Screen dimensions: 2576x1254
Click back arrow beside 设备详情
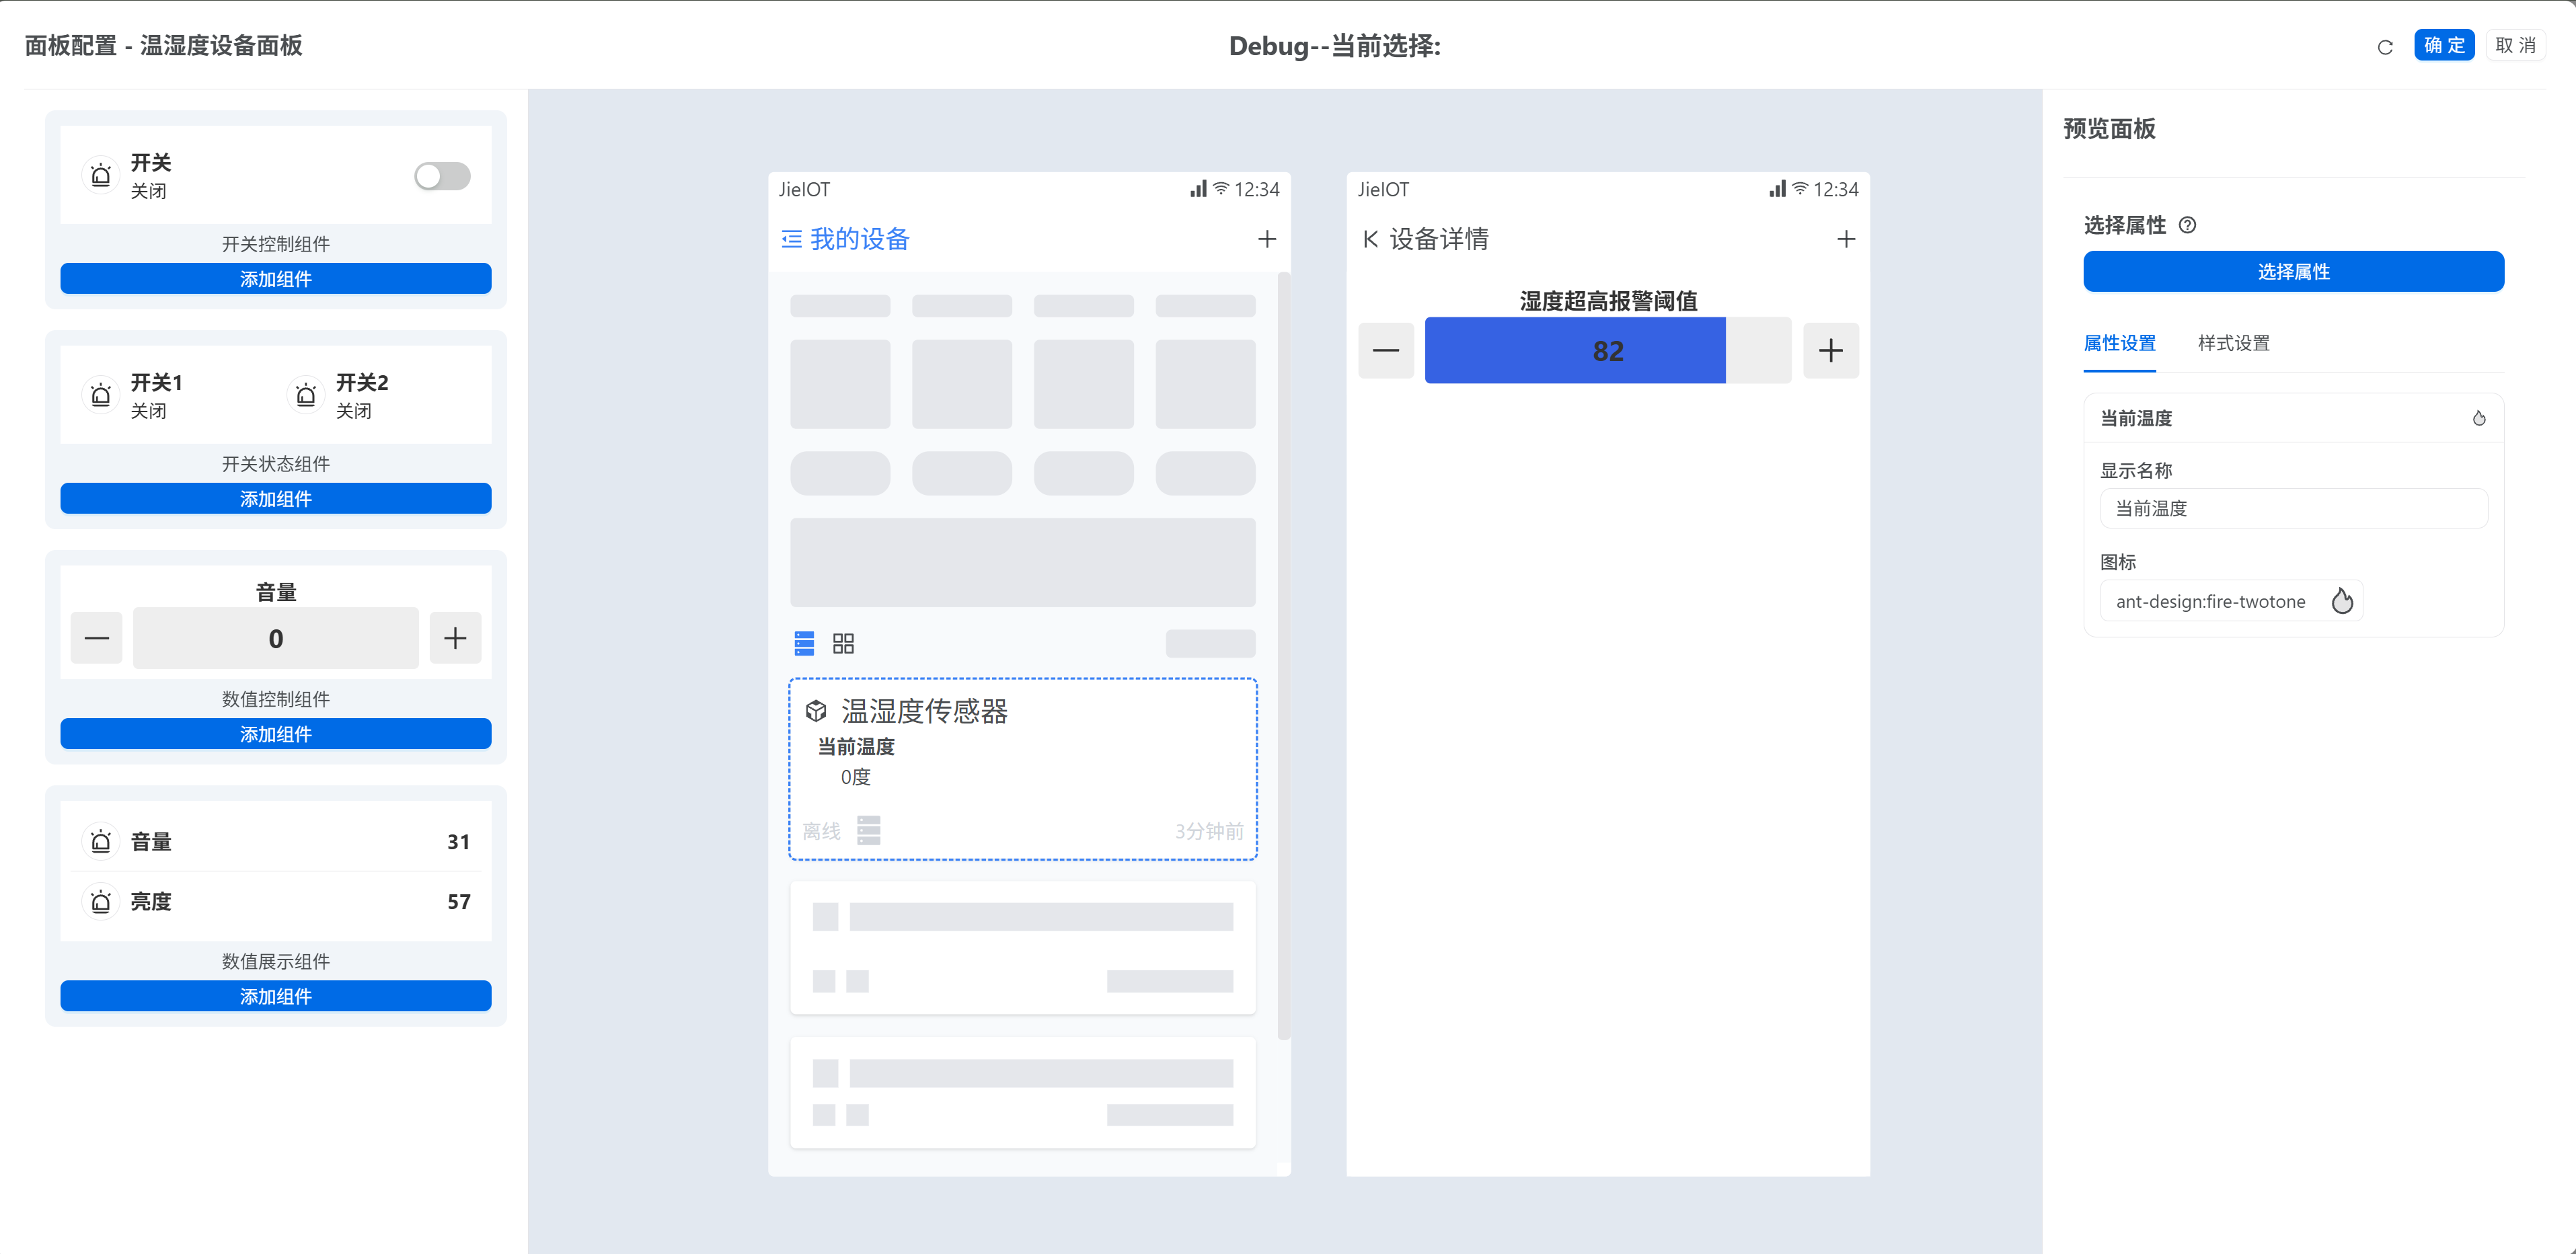[1370, 239]
